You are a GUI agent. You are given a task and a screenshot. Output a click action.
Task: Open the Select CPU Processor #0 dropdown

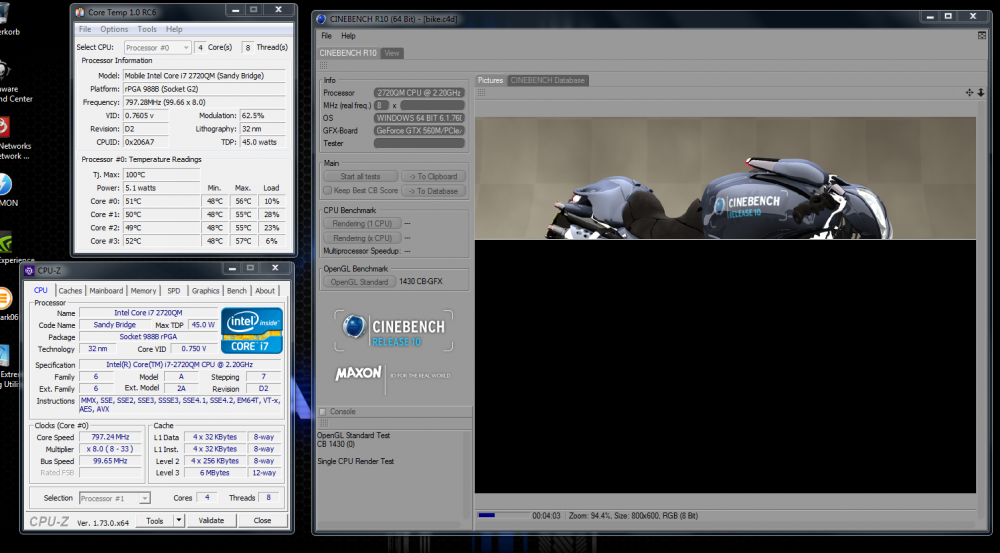[x=156, y=47]
